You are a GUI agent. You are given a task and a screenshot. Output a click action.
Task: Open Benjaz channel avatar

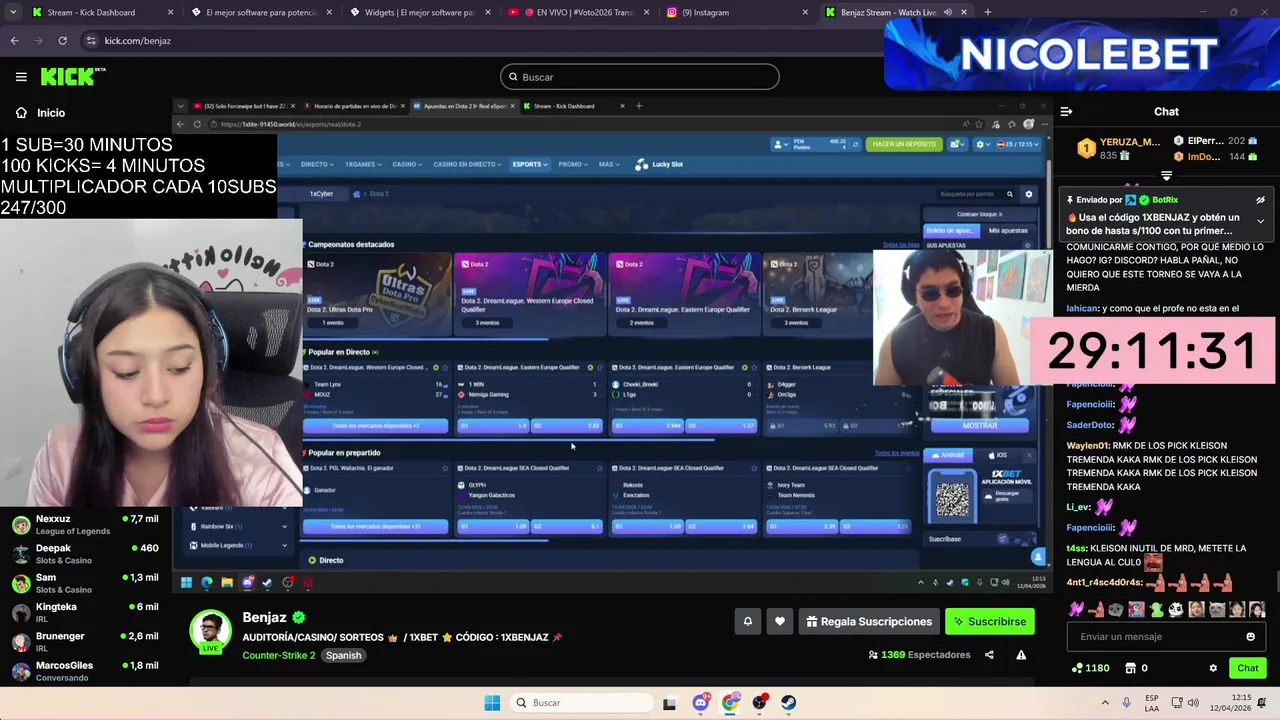[211, 631]
